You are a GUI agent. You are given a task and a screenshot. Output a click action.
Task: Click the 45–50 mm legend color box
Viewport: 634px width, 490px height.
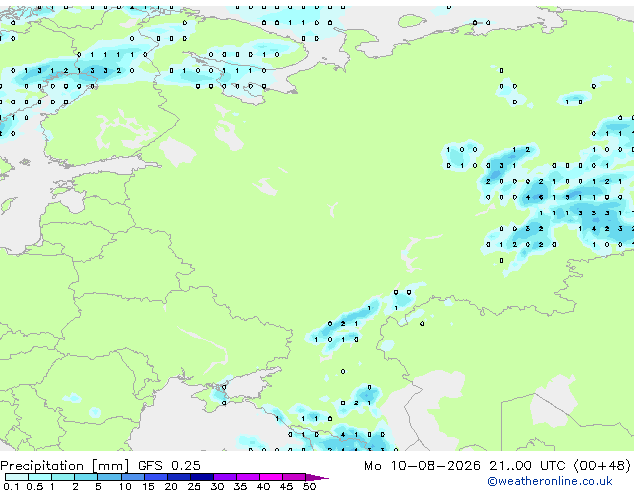coord(294,477)
